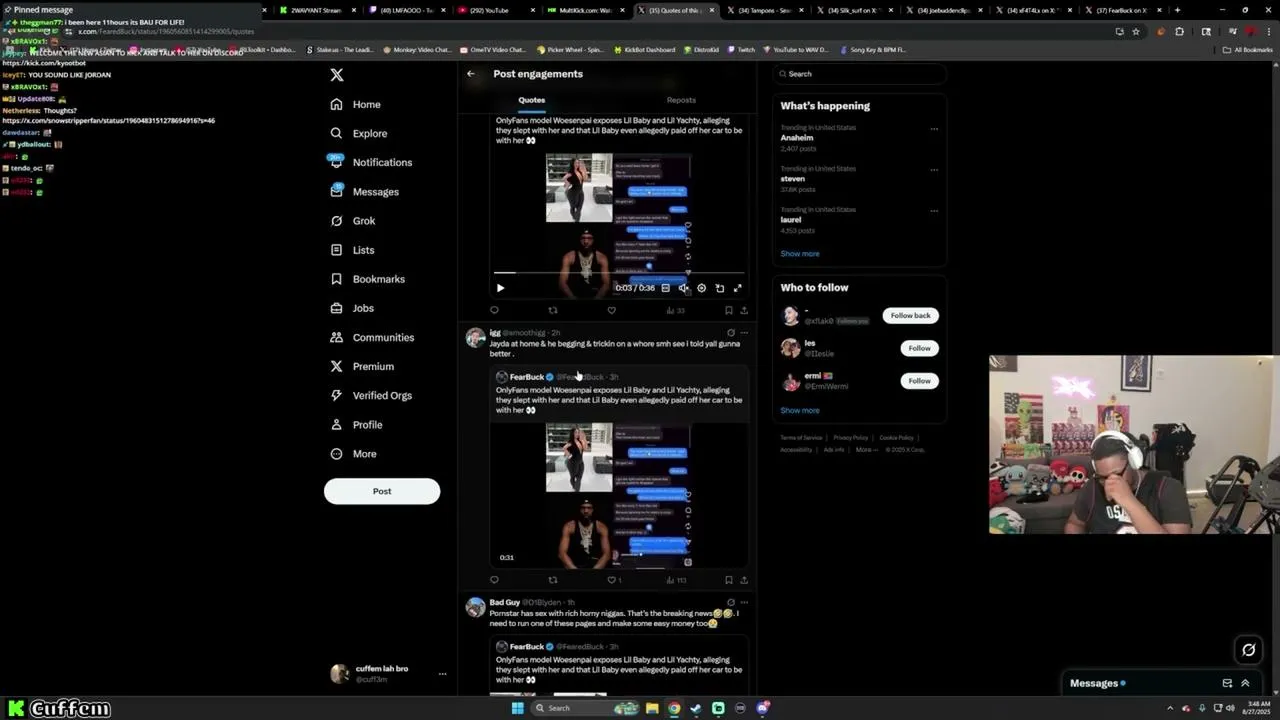Click Grok icon on igg's post
1280x720 pixels.
tap(730, 333)
